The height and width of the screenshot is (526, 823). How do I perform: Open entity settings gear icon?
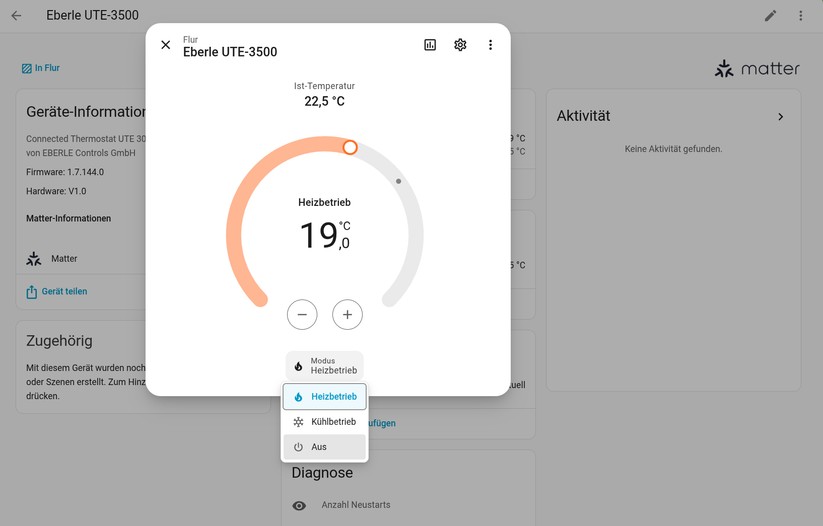pyautogui.click(x=460, y=45)
